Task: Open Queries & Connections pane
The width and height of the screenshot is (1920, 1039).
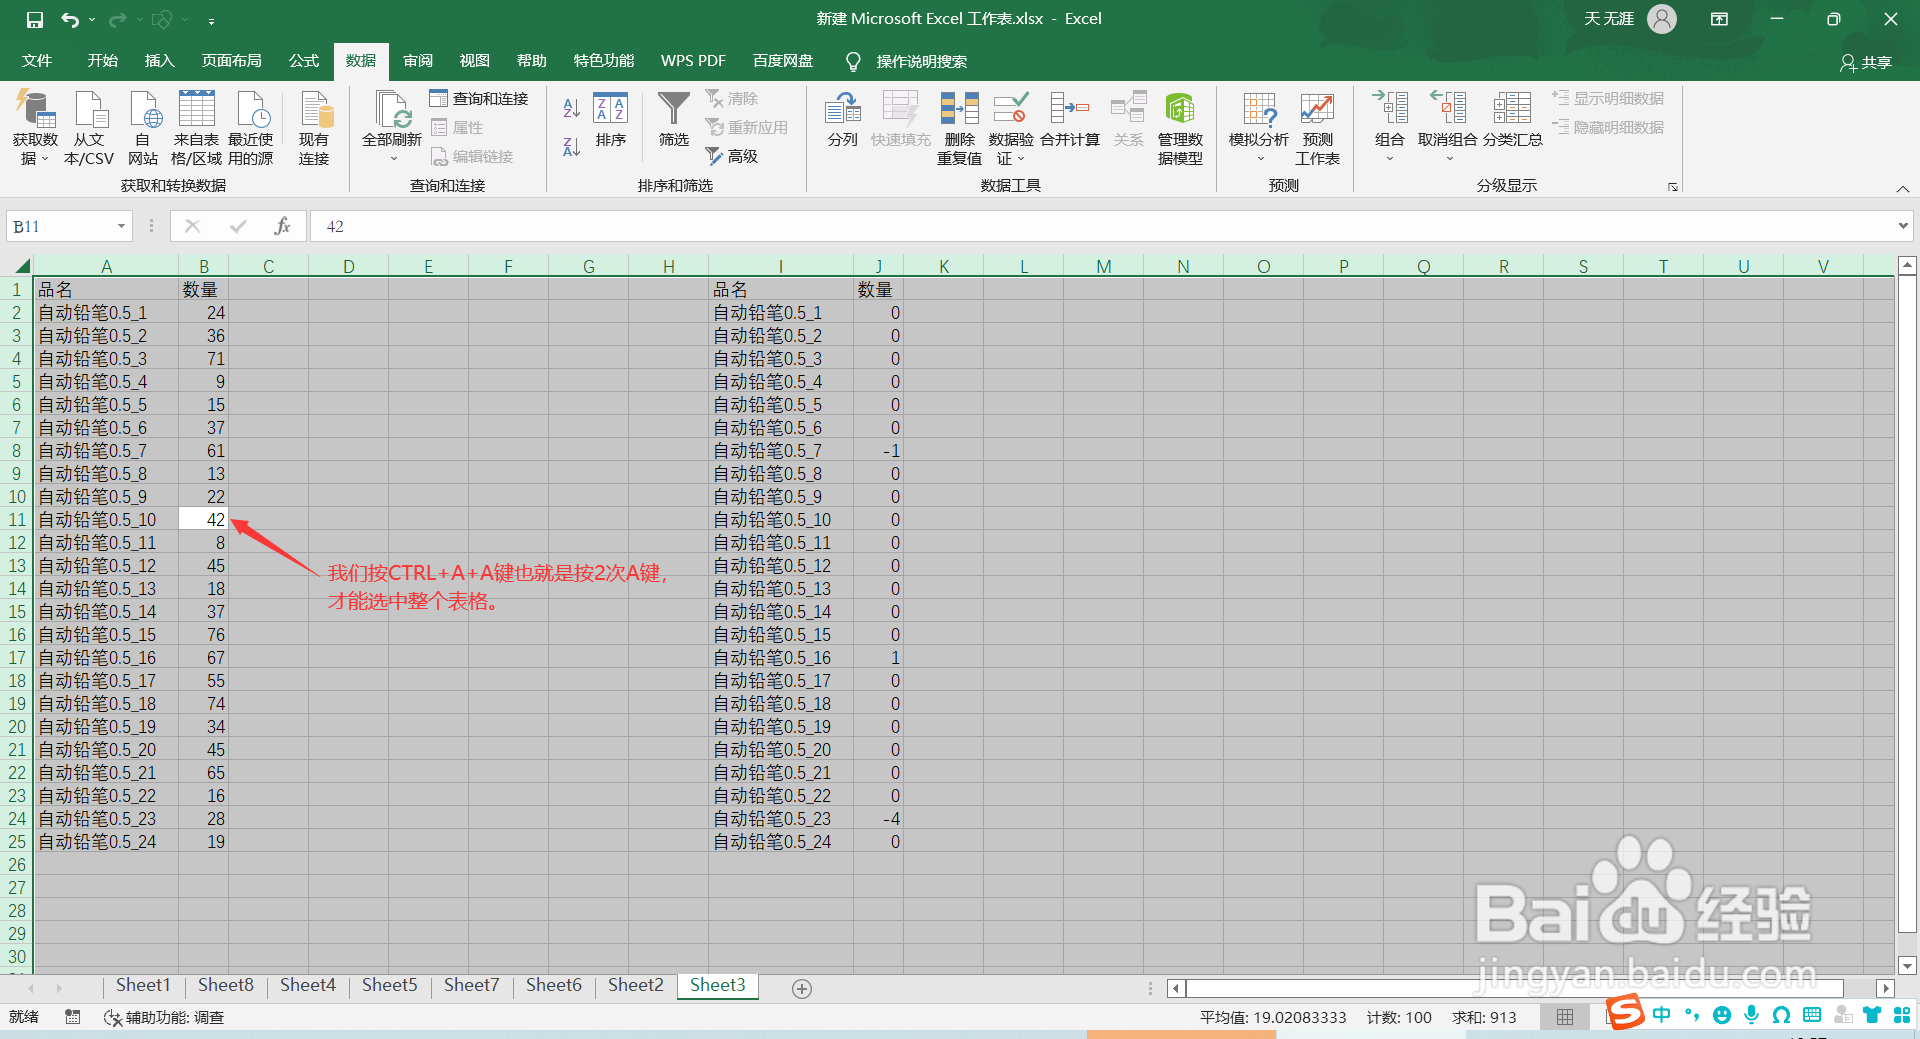Action: click(479, 98)
